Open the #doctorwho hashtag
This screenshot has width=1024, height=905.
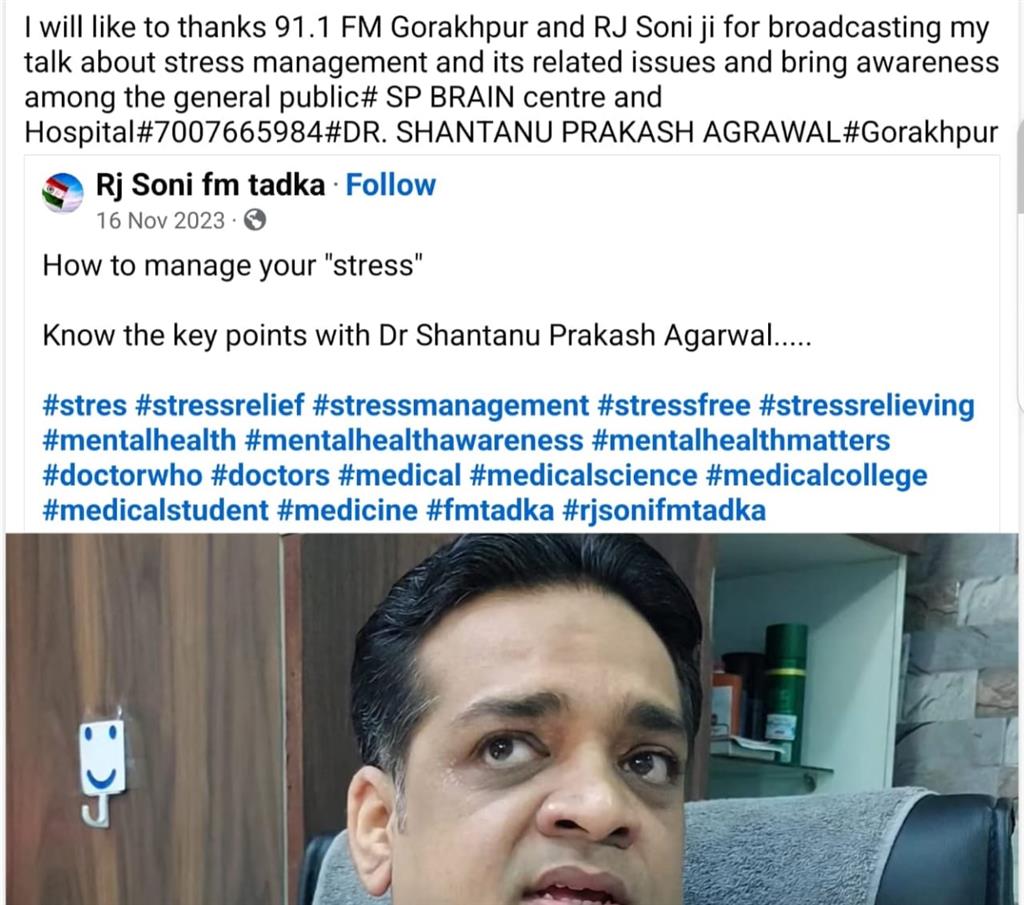[x=122, y=475]
